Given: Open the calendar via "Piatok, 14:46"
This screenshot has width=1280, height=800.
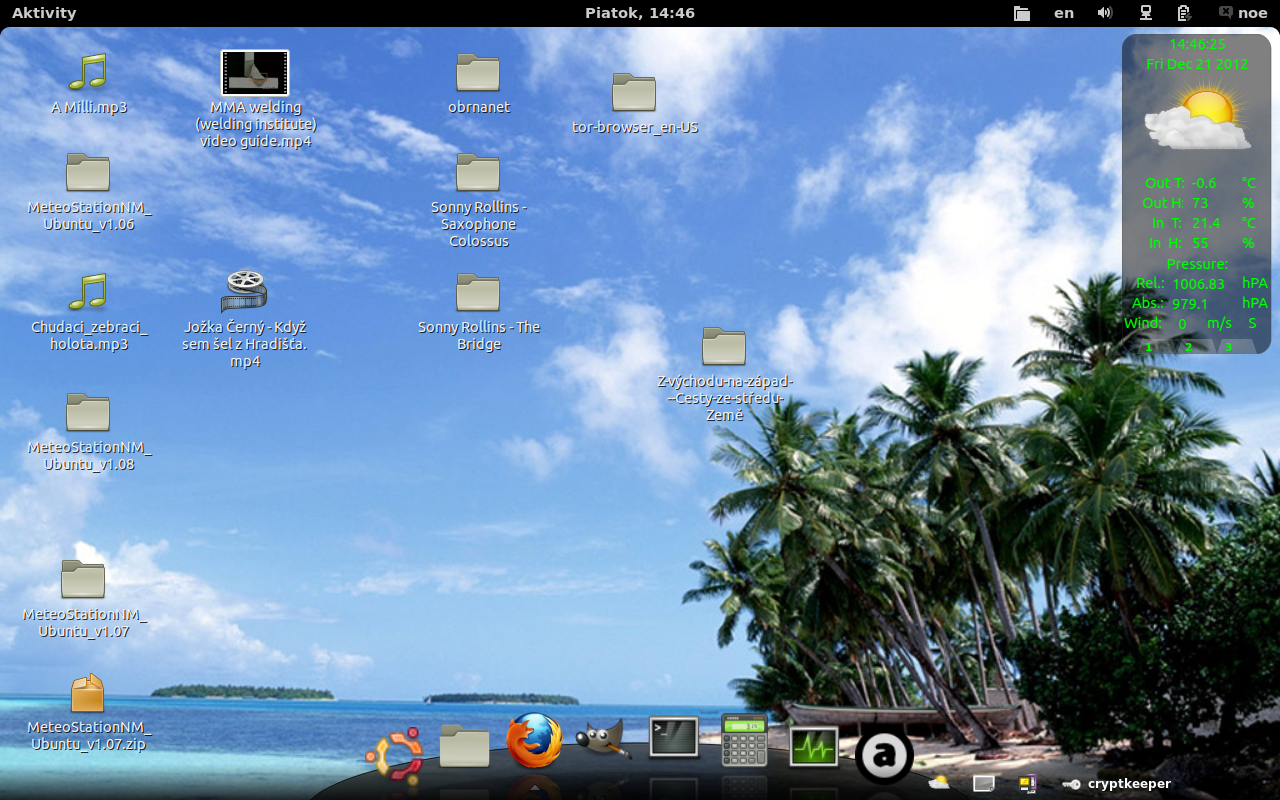Looking at the screenshot, I should (640, 13).
